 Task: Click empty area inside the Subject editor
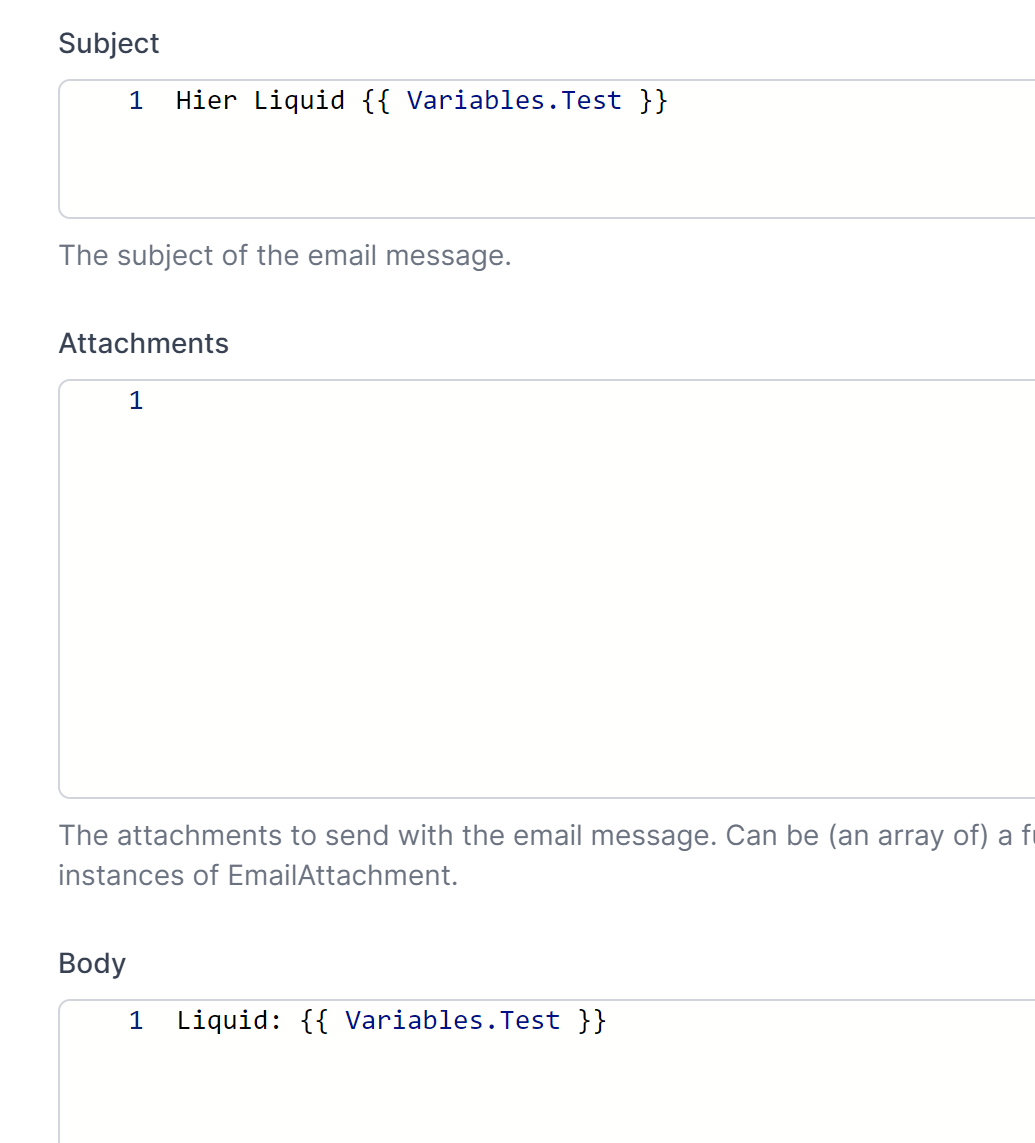pos(547,168)
